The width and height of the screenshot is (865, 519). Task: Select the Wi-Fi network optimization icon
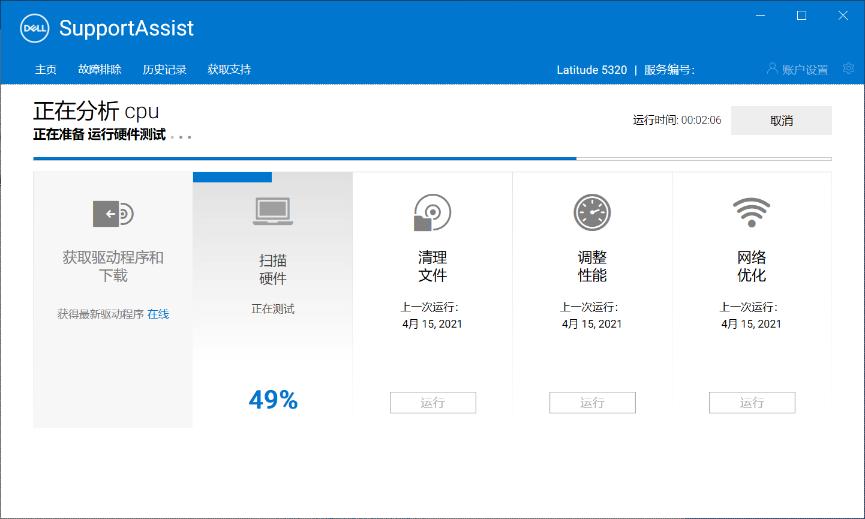[x=751, y=212]
